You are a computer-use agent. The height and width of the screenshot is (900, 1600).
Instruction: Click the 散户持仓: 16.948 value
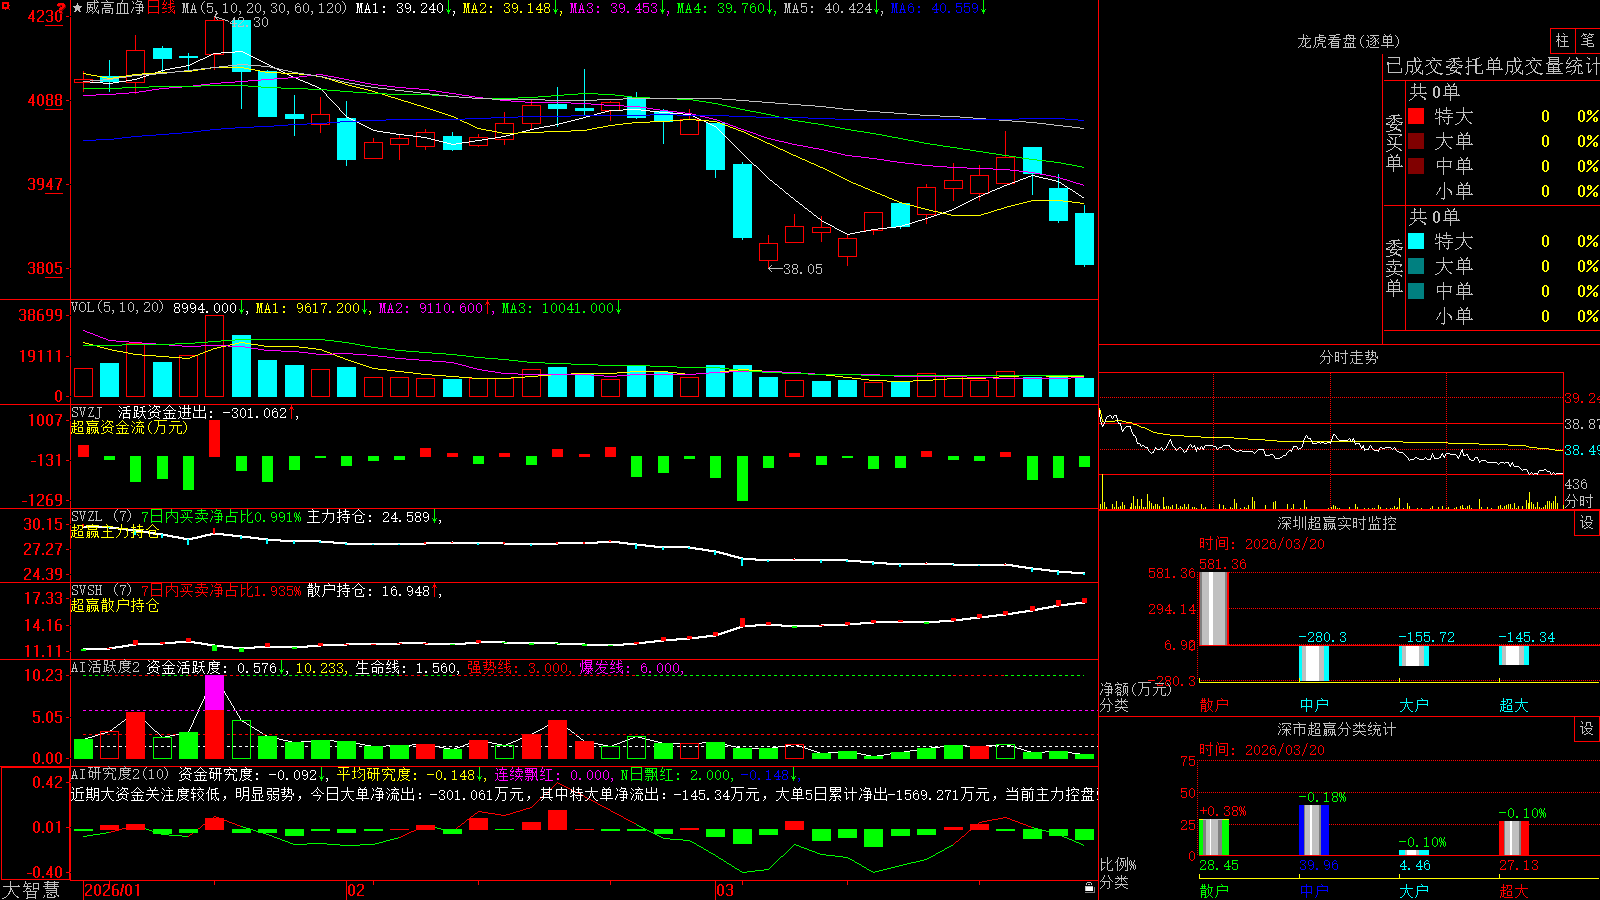[x=371, y=591]
